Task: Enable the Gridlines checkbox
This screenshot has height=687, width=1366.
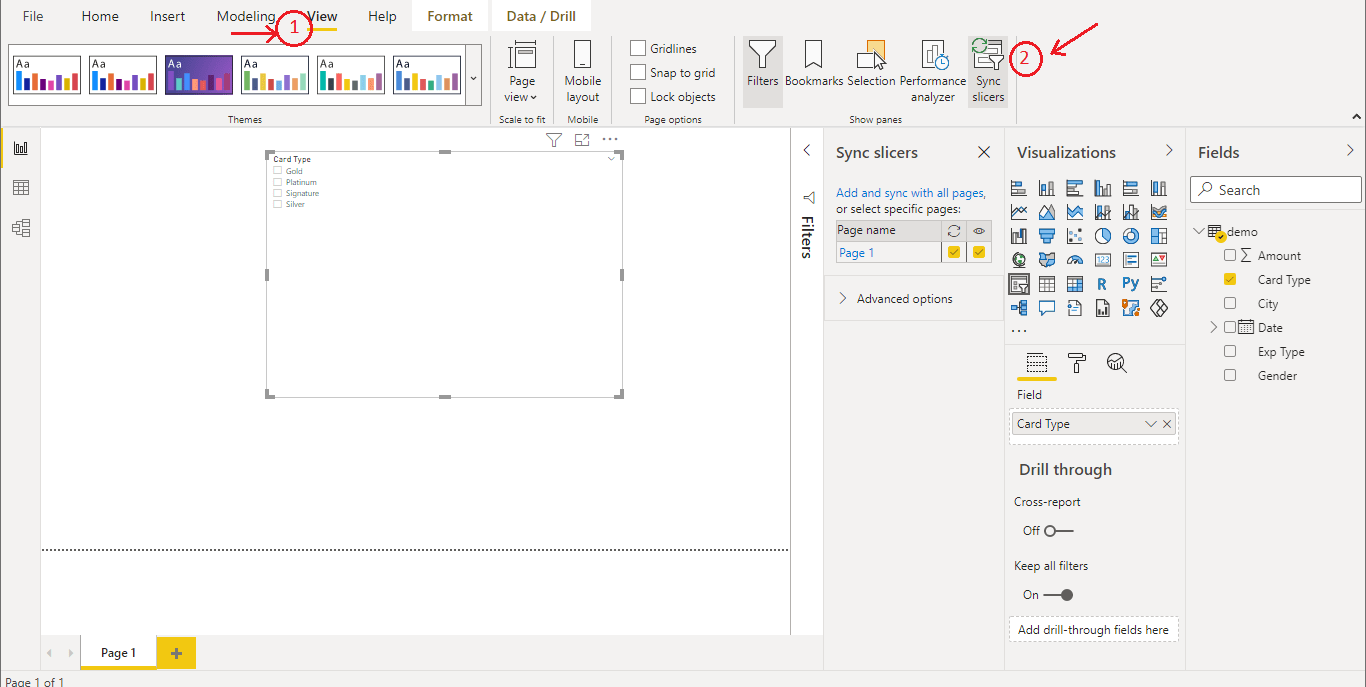Action: pos(637,47)
